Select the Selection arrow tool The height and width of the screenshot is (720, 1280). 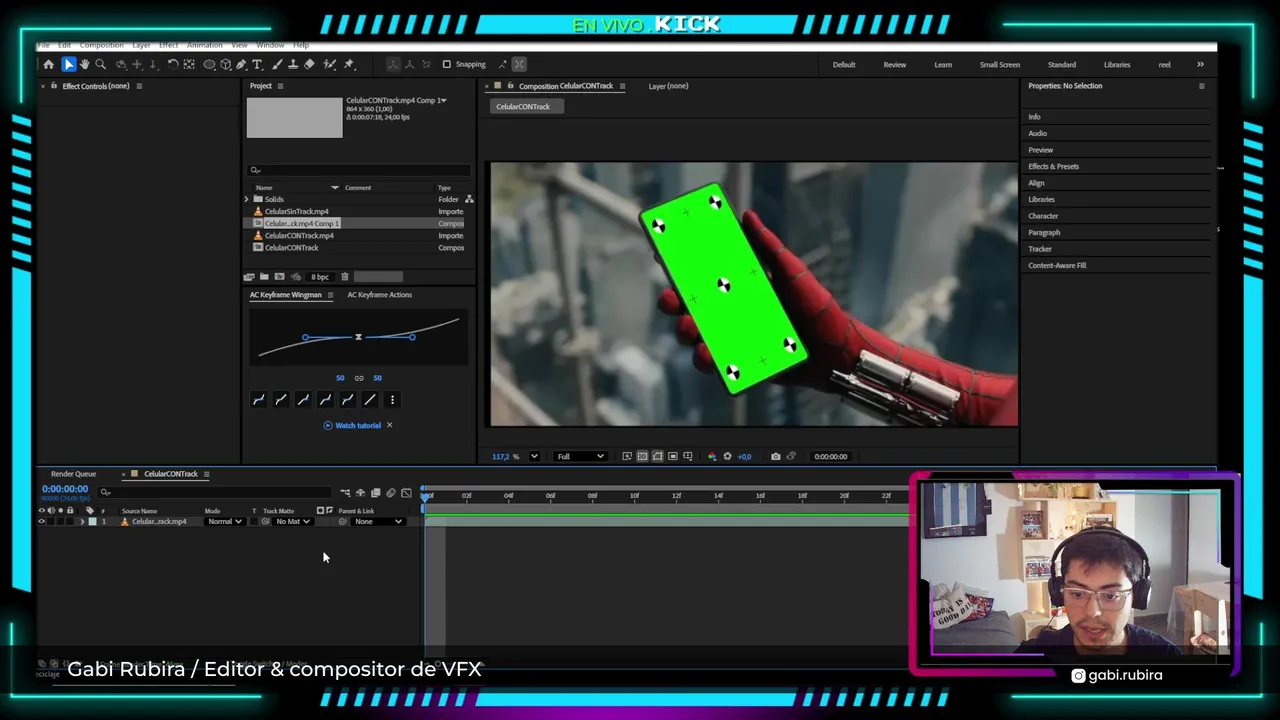[x=68, y=64]
